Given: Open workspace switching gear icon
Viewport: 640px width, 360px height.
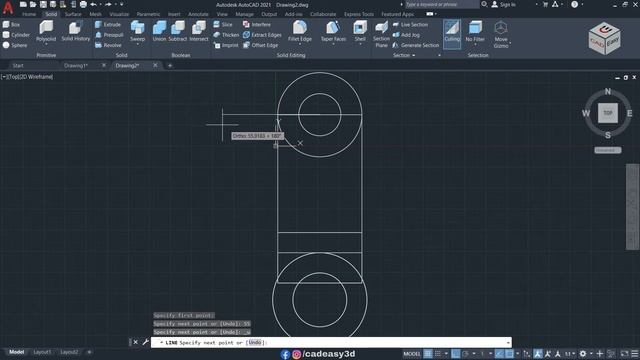Looking at the screenshot, I should click(583, 353).
